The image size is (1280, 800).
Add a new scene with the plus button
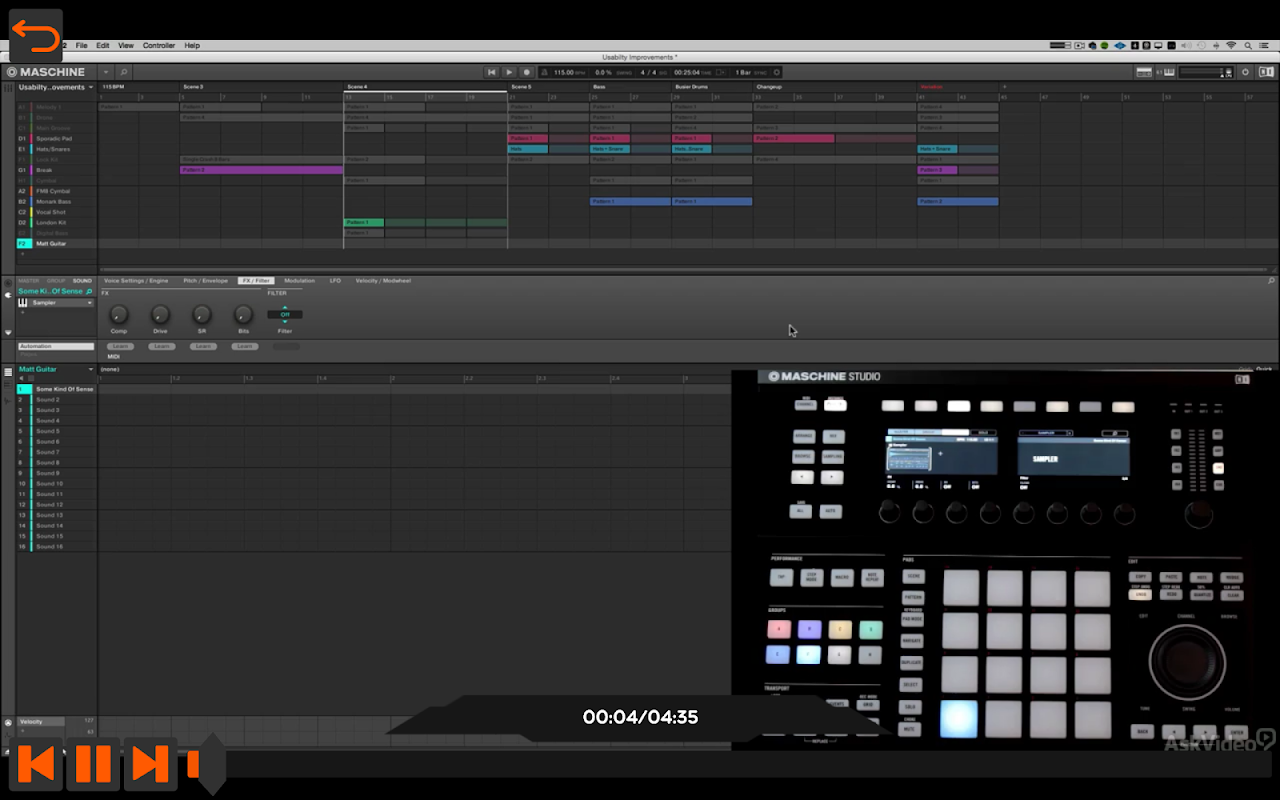[x=1004, y=87]
